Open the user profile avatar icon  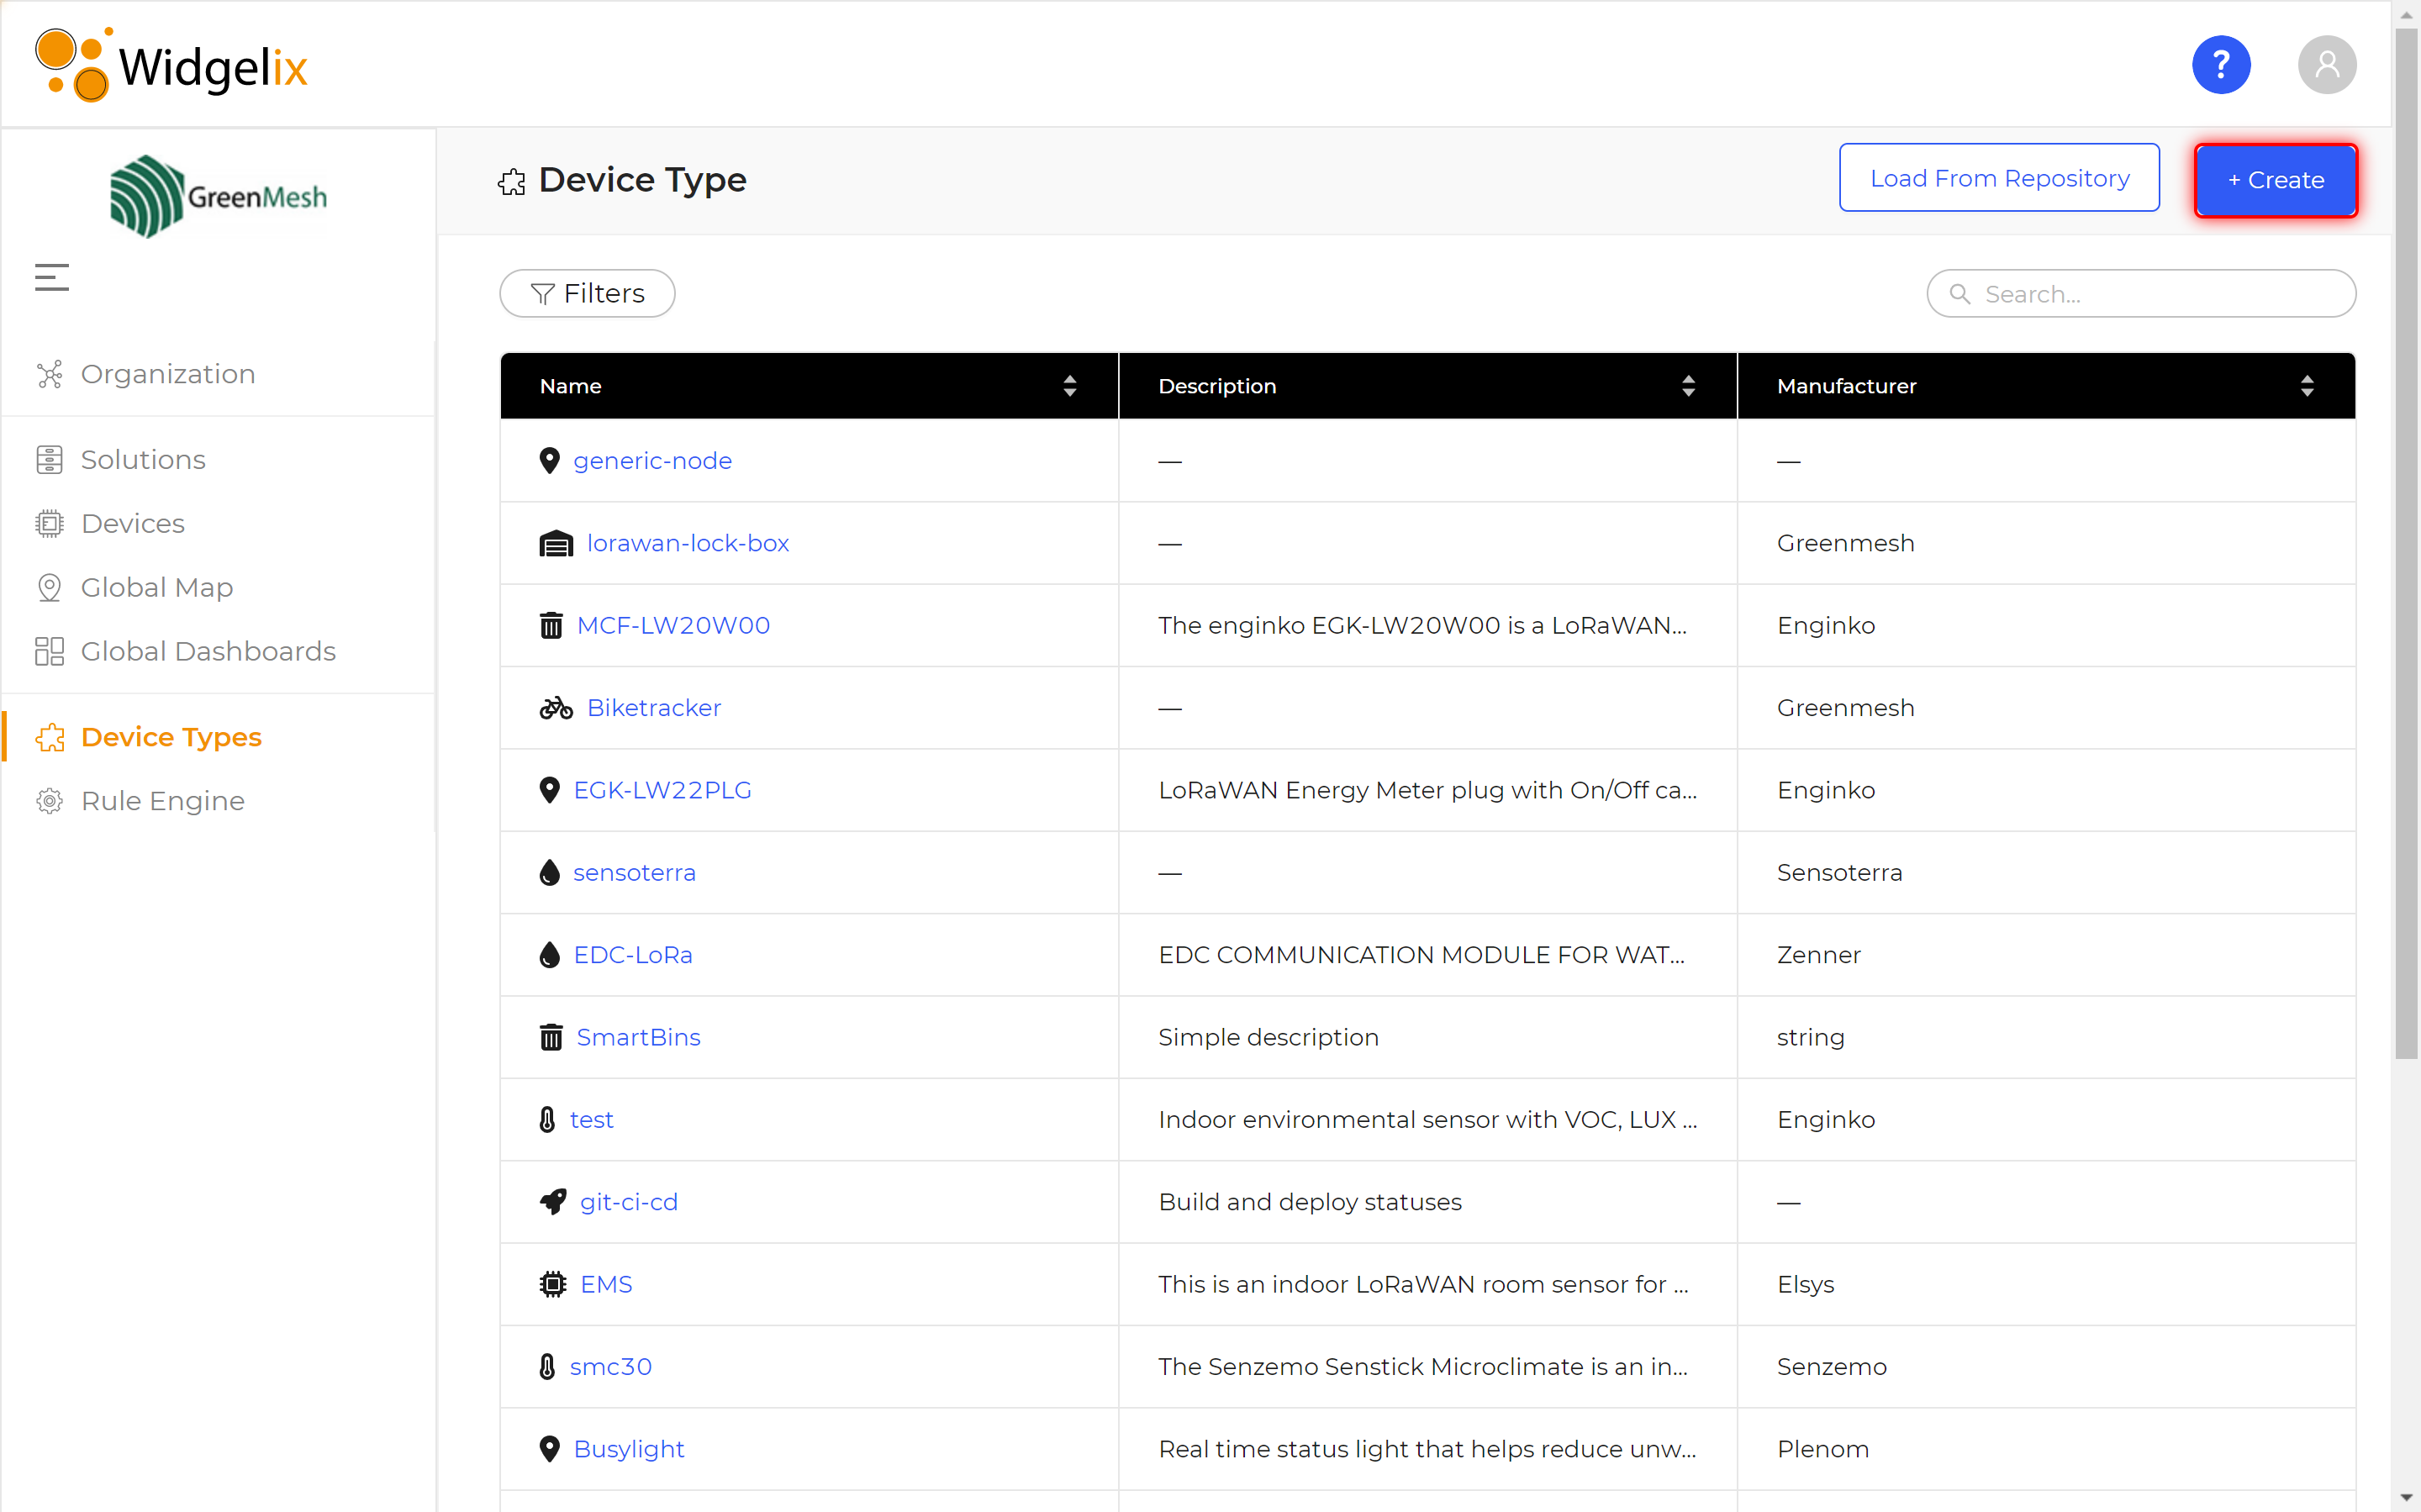[2326, 65]
